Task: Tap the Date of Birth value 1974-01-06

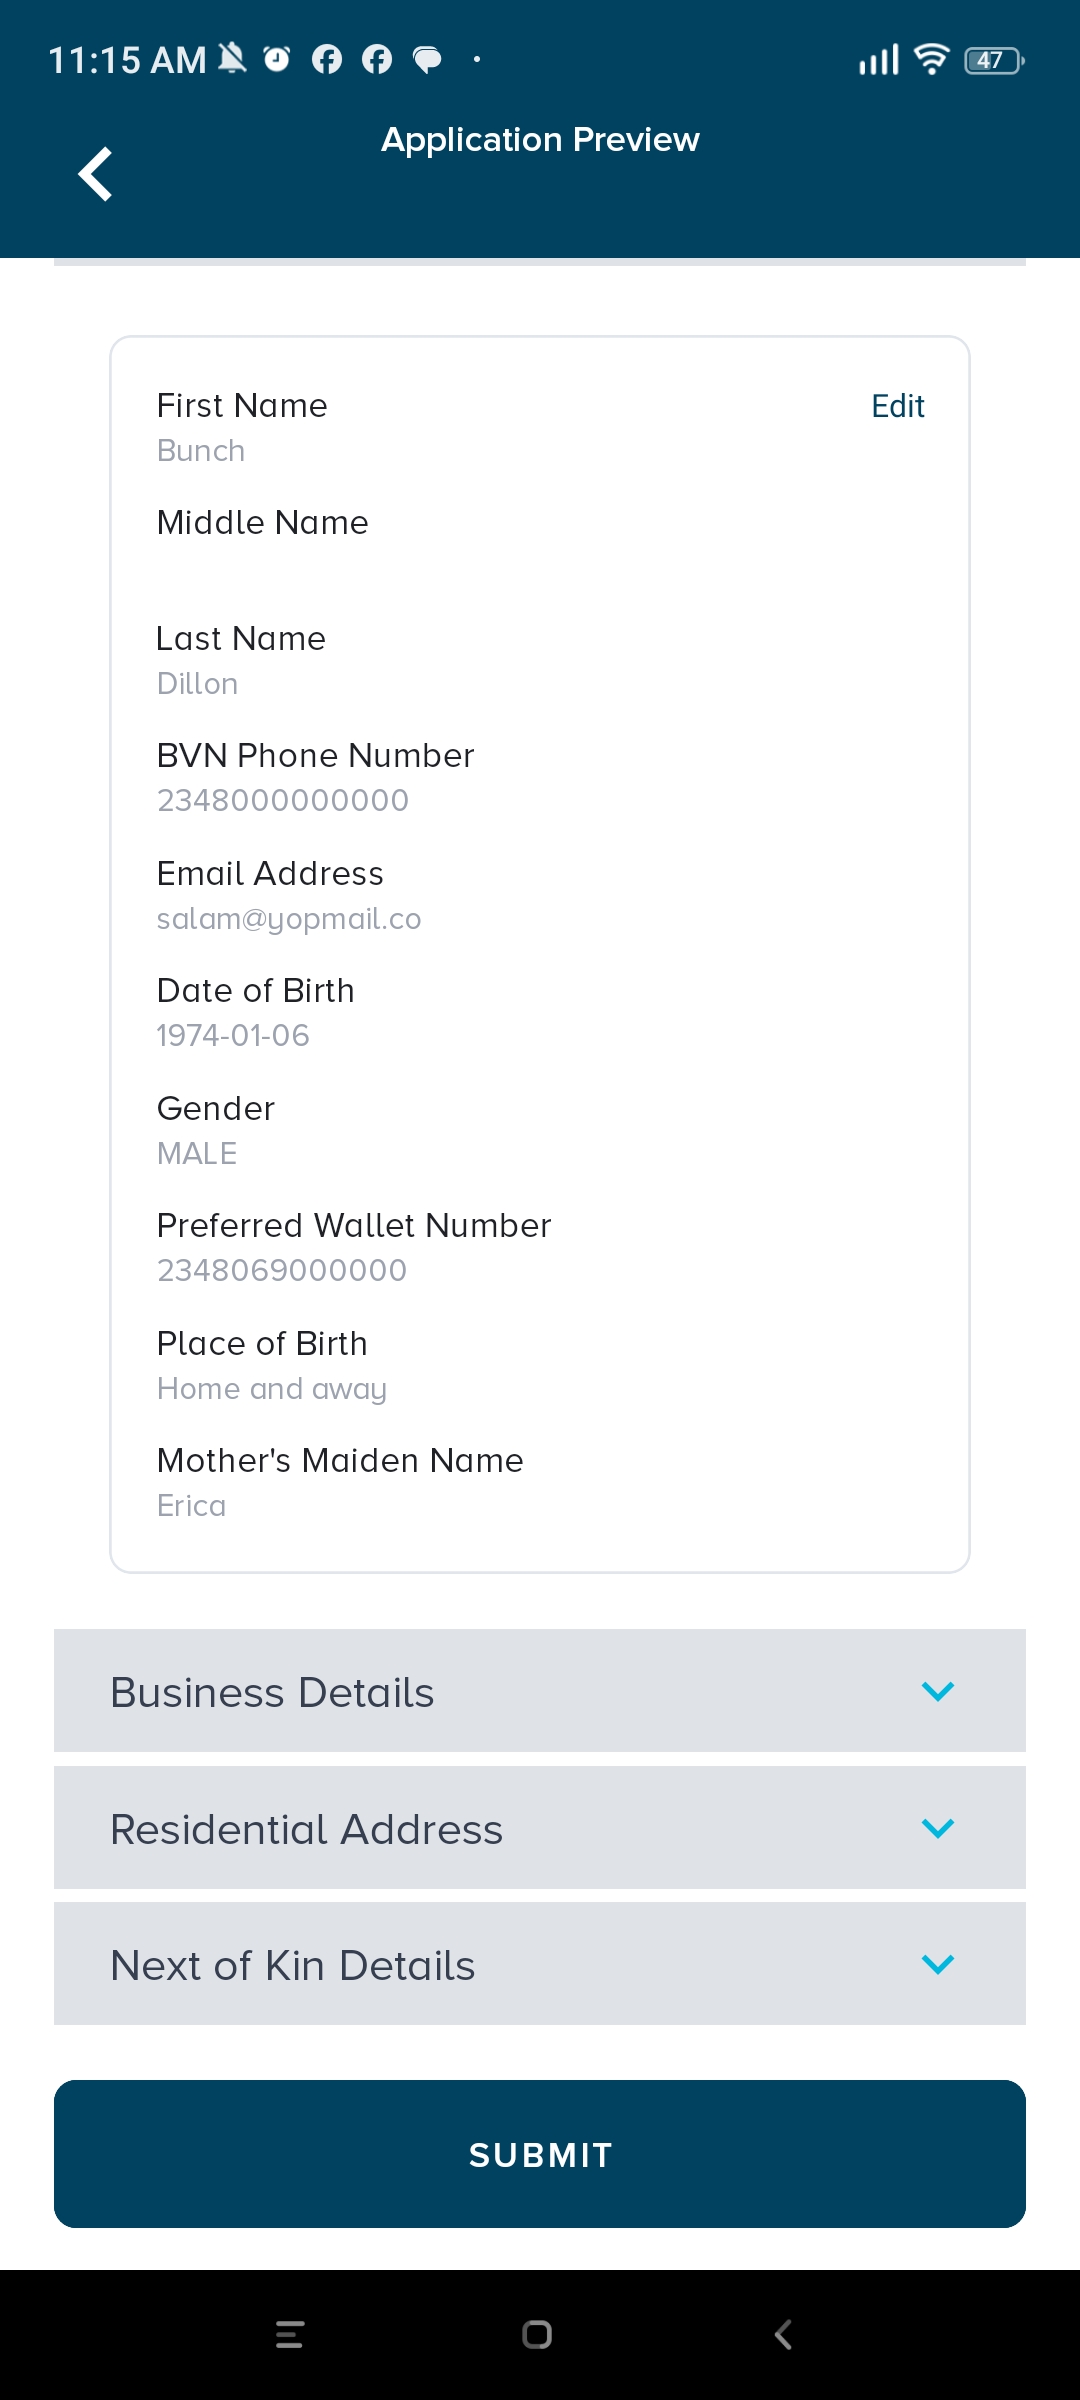Action: tap(233, 1036)
